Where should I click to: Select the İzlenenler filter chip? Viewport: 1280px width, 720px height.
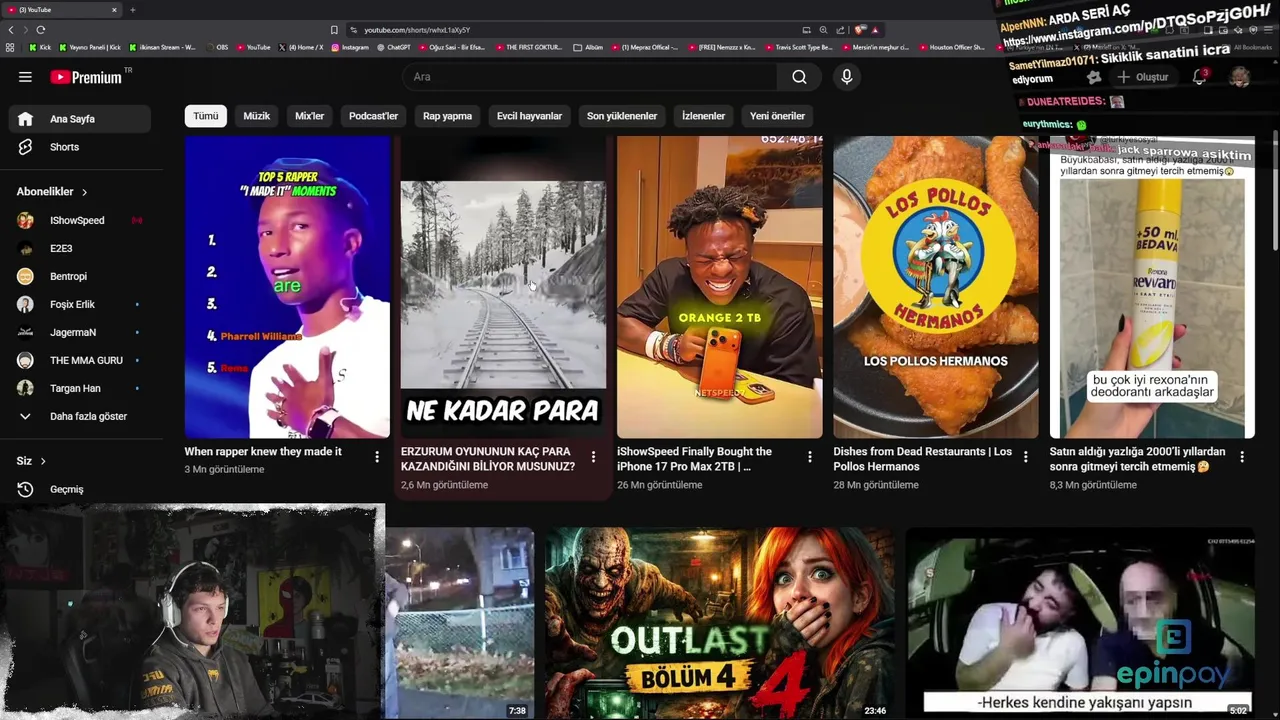click(x=703, y=116)
